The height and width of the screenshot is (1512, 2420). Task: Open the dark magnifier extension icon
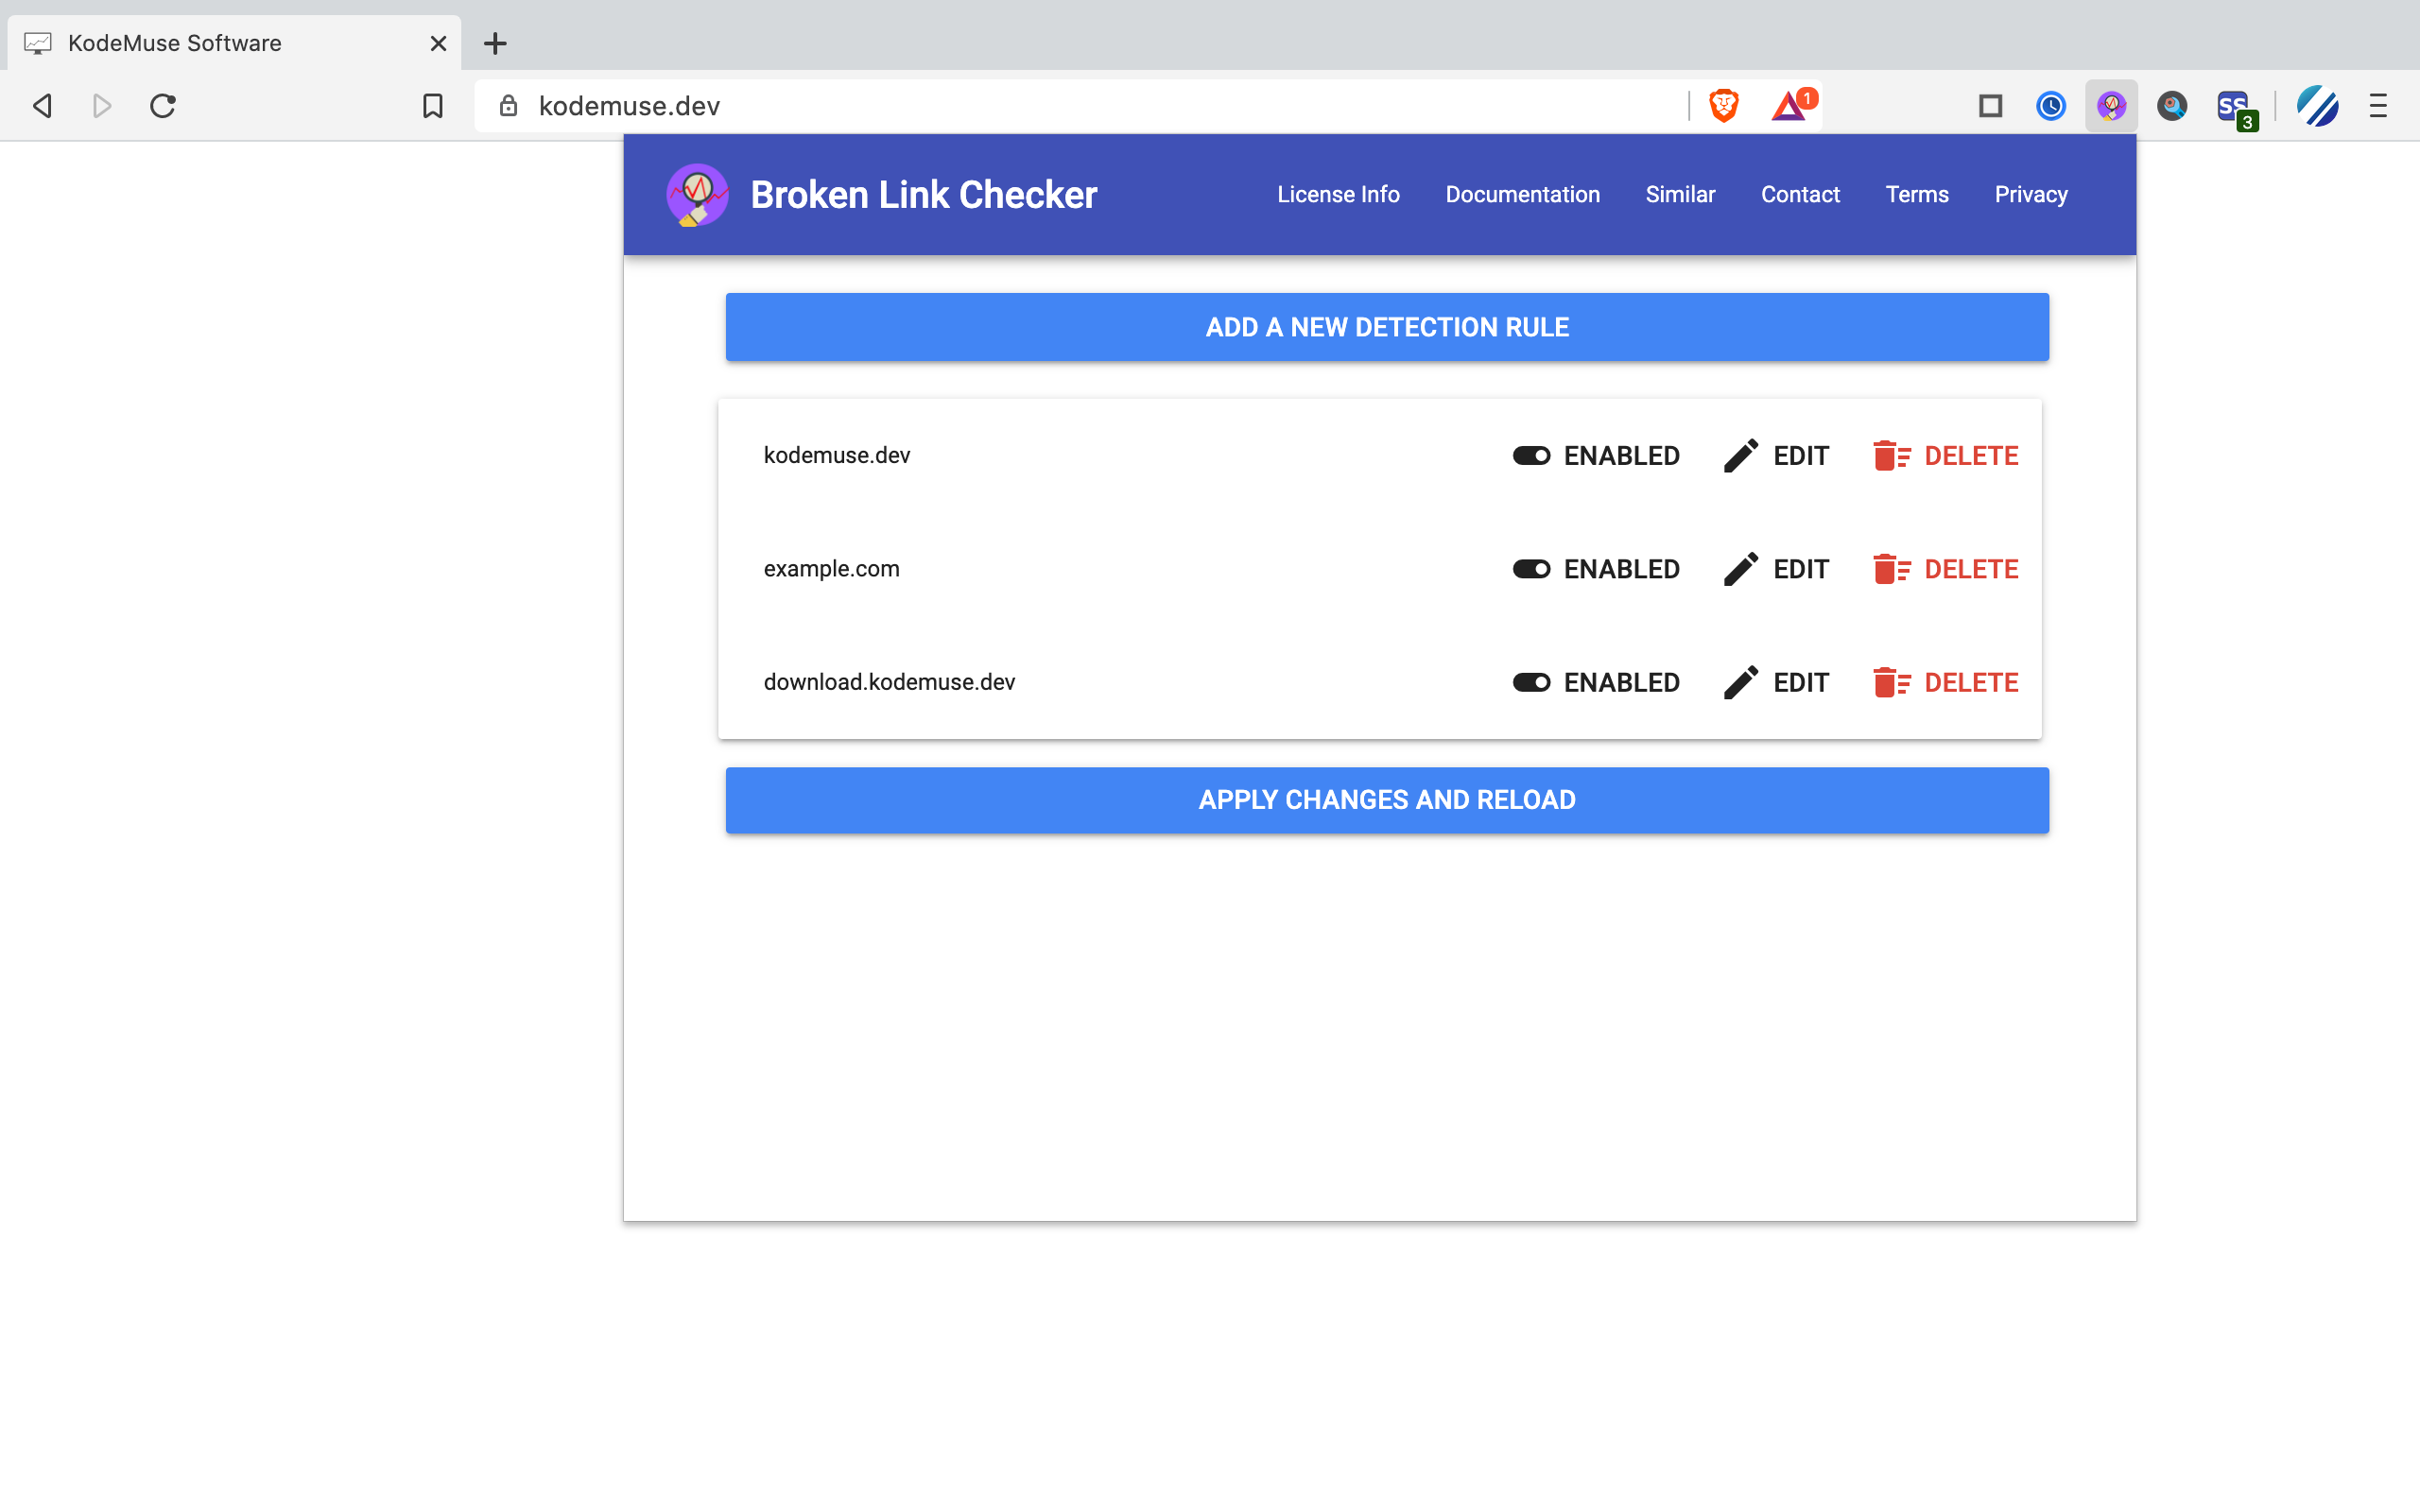[2172, 105]
